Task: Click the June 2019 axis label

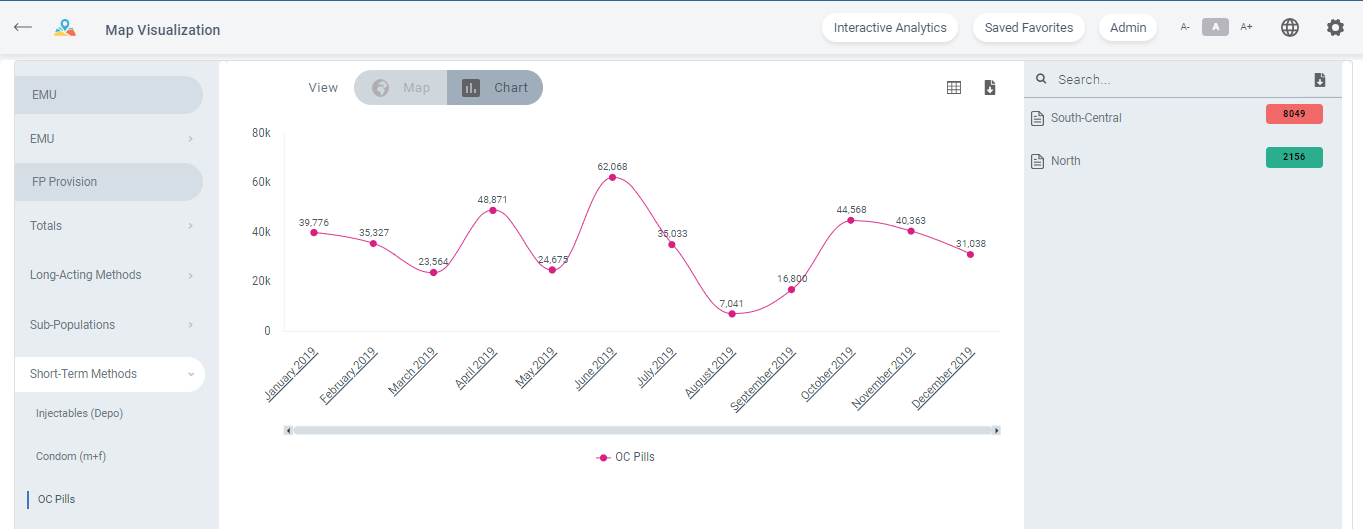Action: pyautogui.click(x=597, y=367)
